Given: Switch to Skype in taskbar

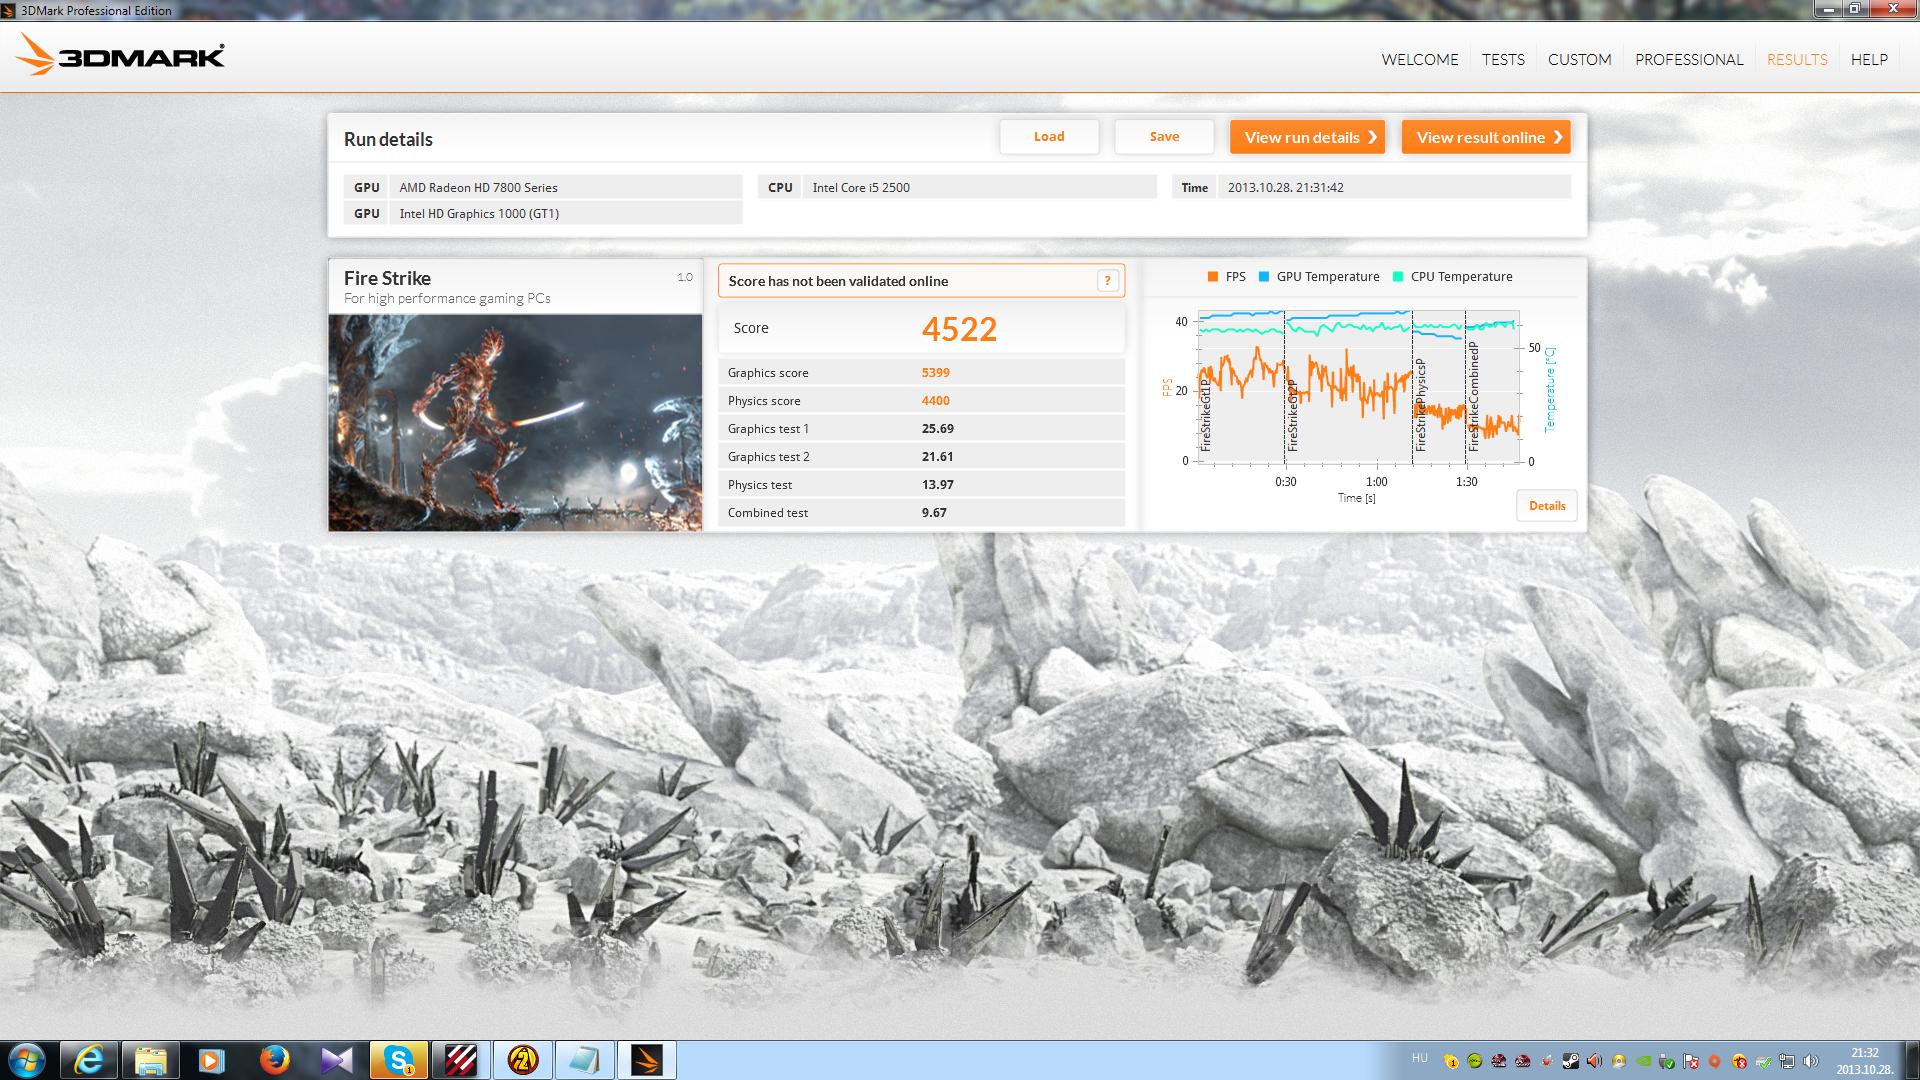Looking at the screenshot, I should point(398,1060).
